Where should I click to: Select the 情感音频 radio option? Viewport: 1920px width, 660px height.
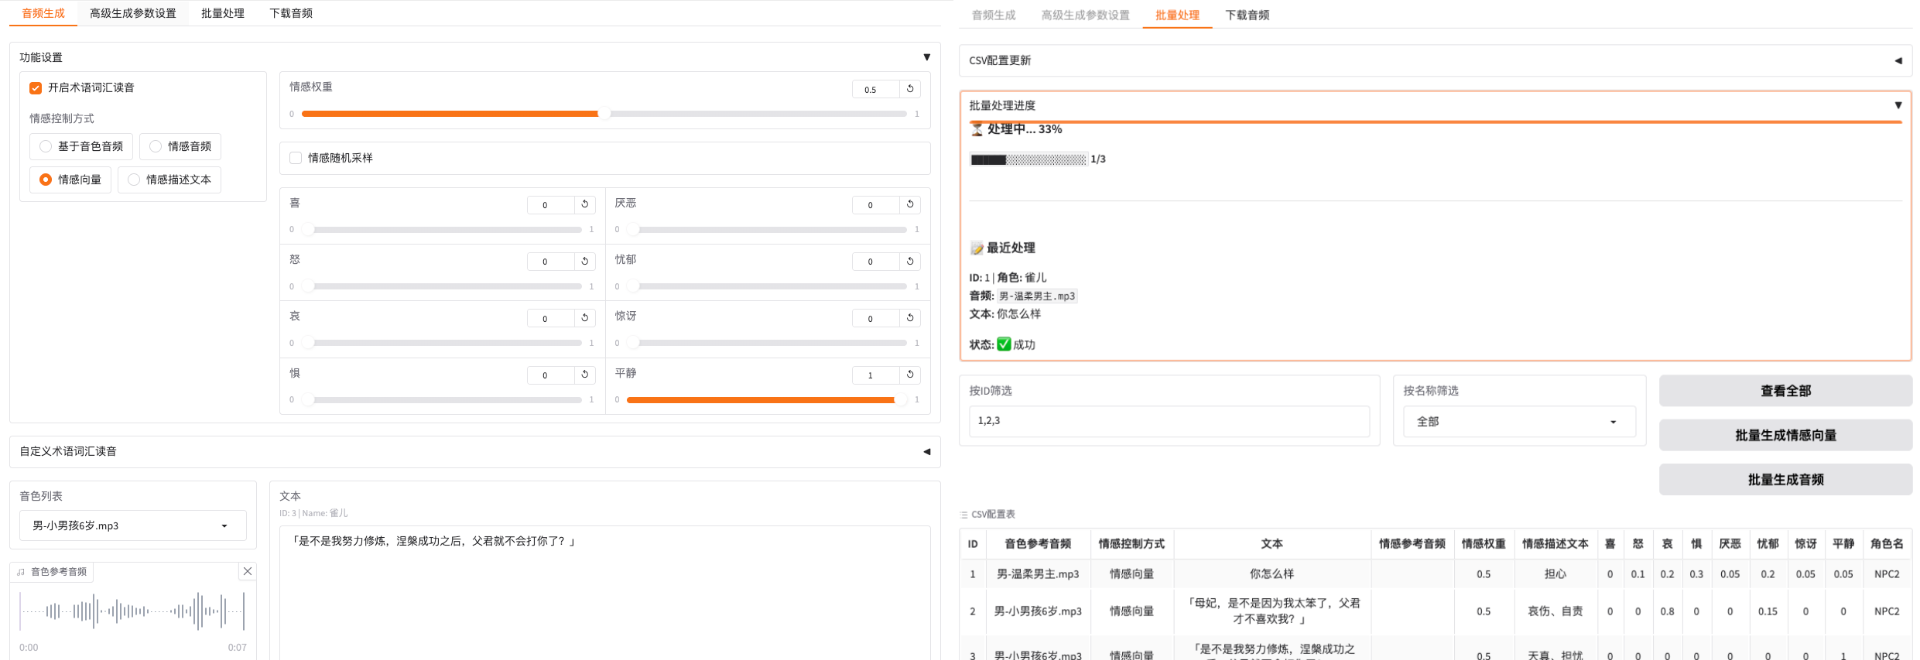tap(180, 146)
